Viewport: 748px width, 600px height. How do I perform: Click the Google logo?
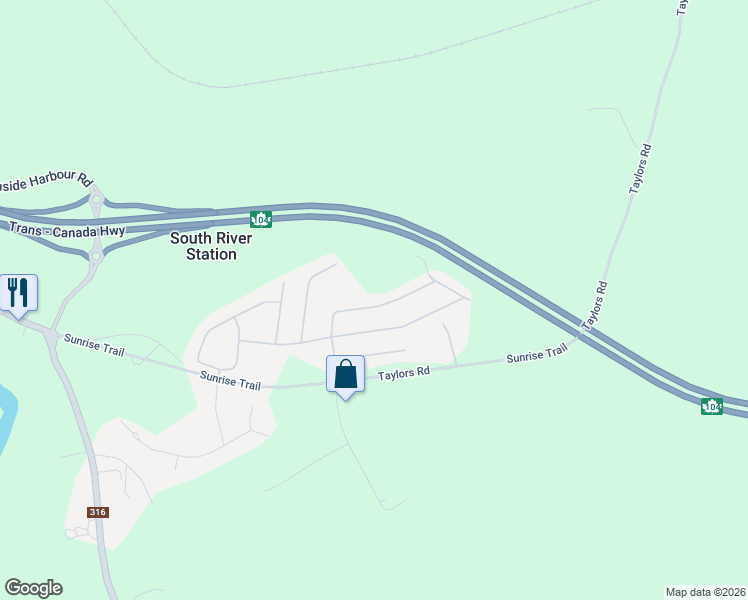[x=33, y=588]
